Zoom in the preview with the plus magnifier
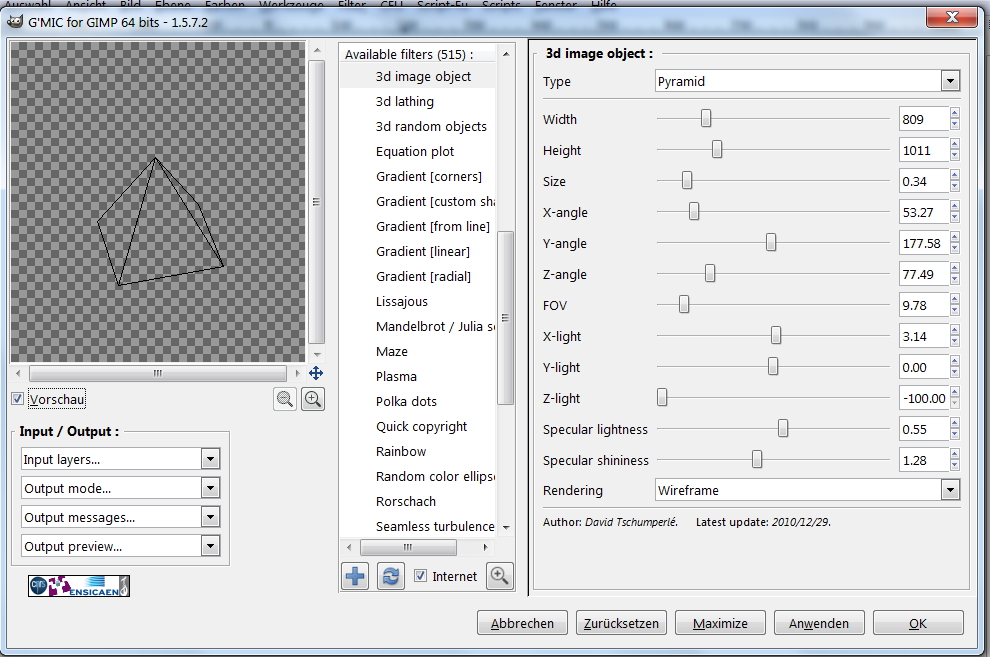 [x=313, y=399]
